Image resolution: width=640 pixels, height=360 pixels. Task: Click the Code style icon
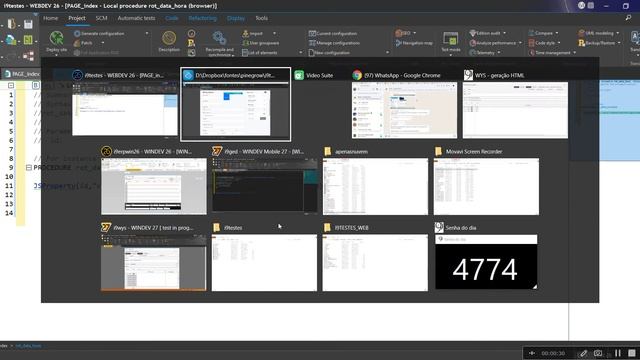point(531,43)
